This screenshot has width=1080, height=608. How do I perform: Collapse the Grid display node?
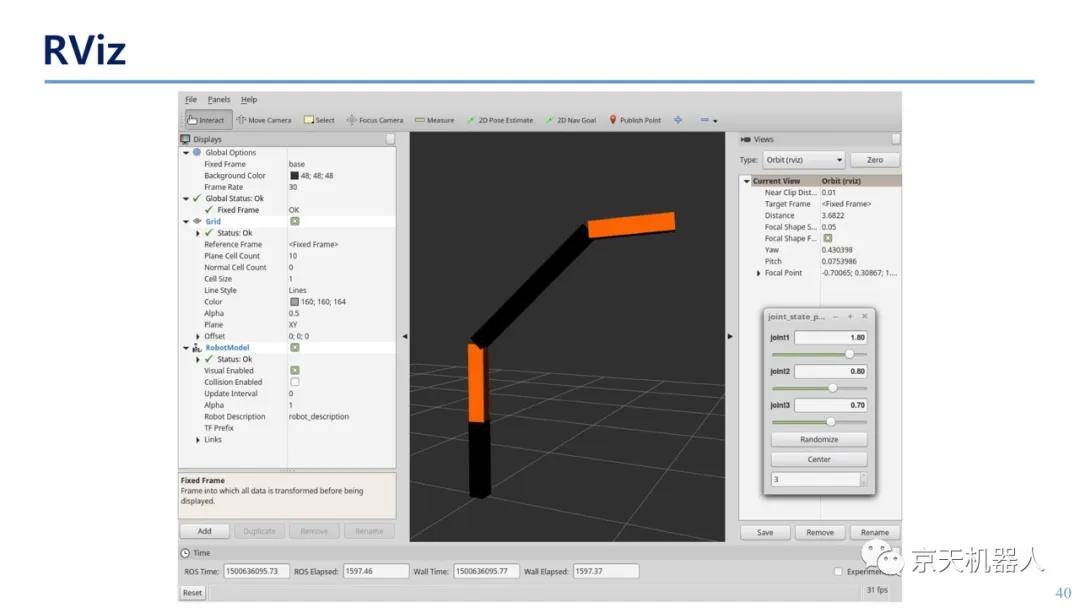(x=186, y=222)
